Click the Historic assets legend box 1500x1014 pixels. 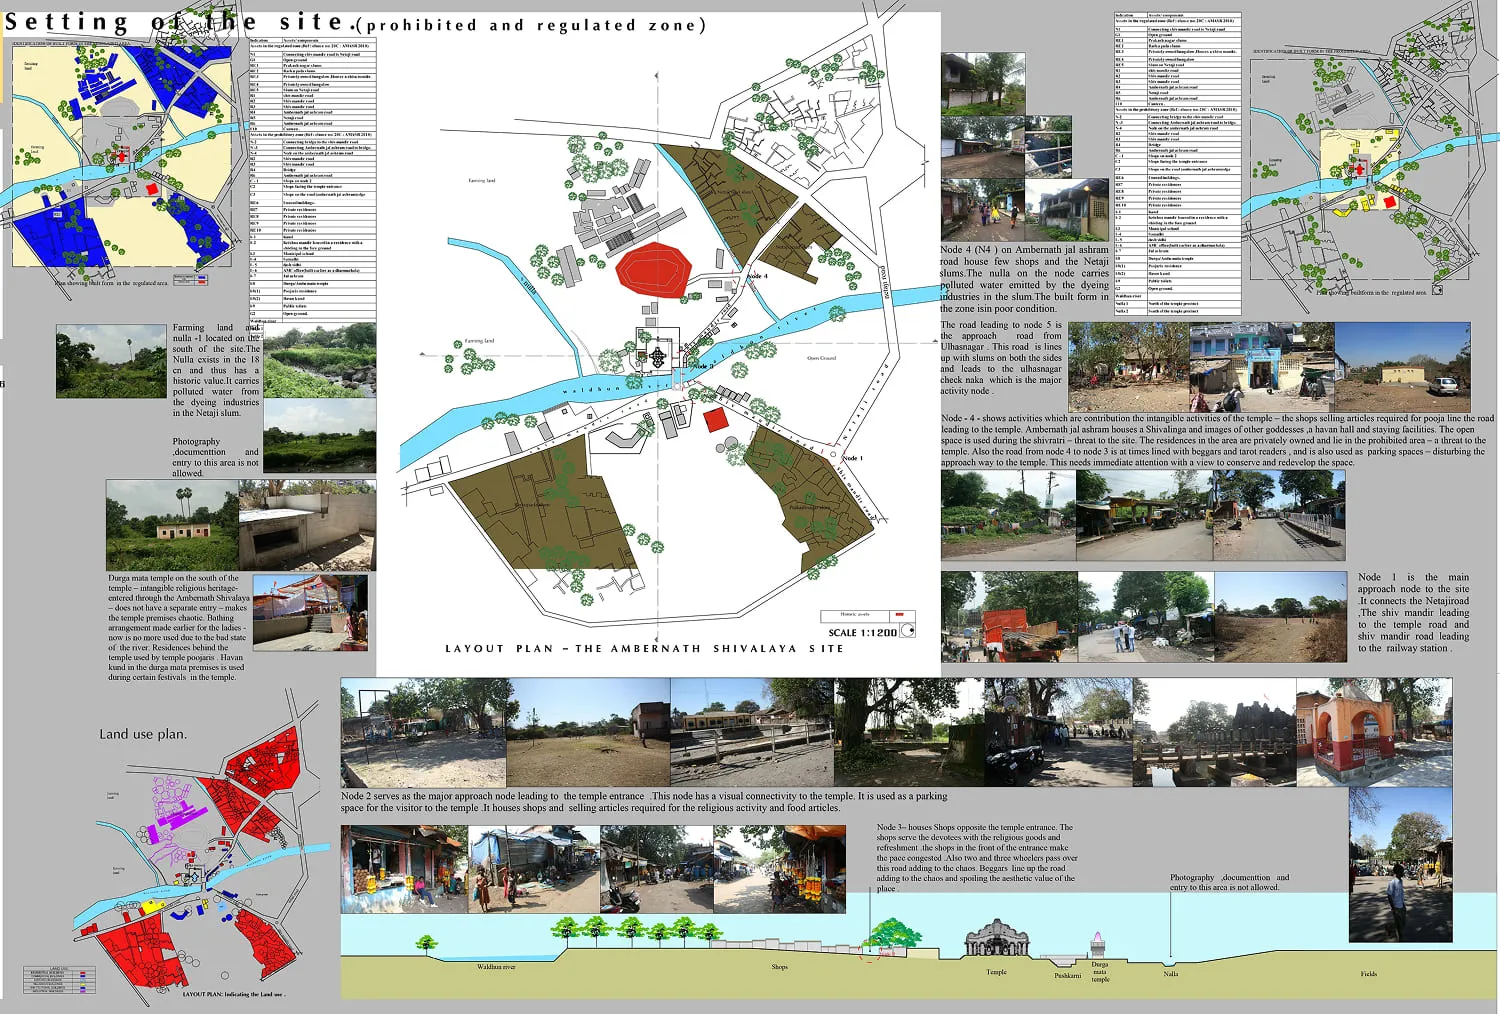(x=867, y=614)
